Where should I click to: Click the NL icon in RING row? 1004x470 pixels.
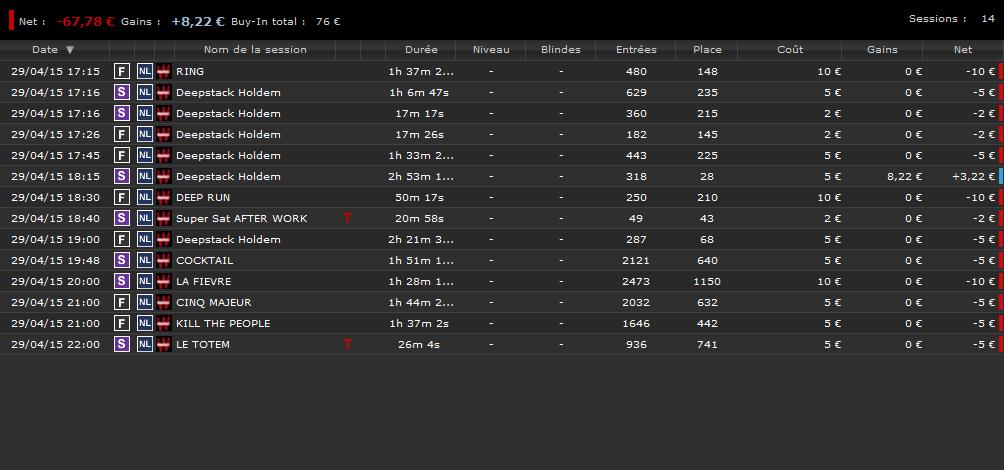(x=145, y=71)
